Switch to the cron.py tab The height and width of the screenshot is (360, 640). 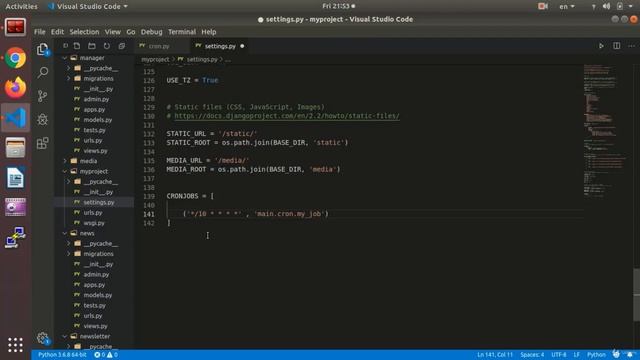point(159,46)
